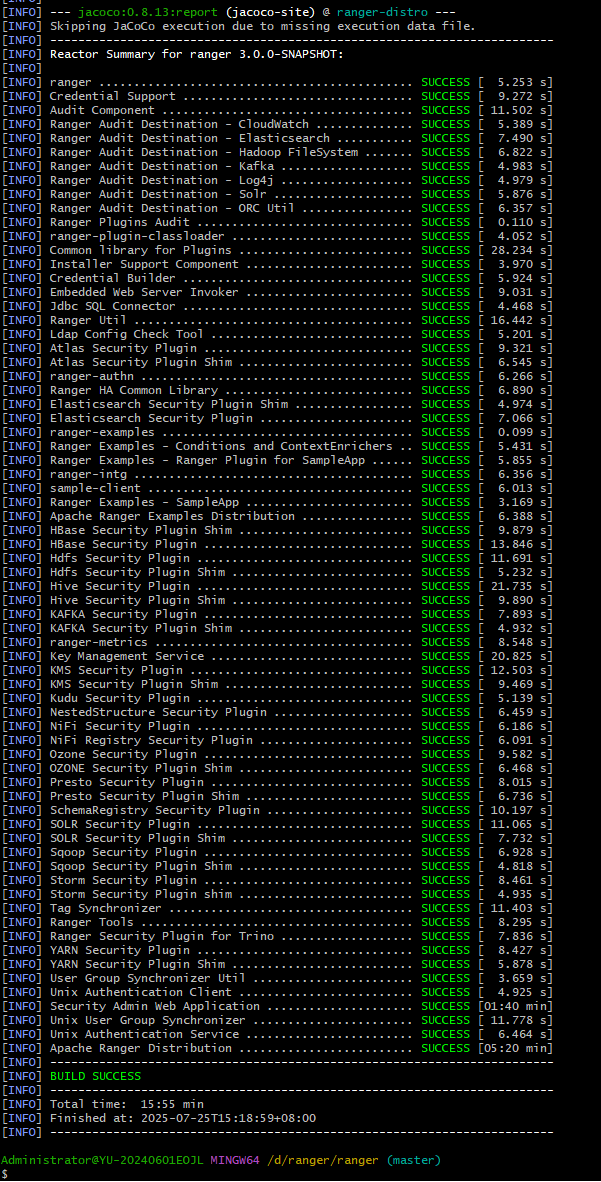Click 'Ranger Audit Destination - Hadoop FileSystem' row
Image resolution: width=601 pixels, height=1182 pixels.
tap(278, 152)
